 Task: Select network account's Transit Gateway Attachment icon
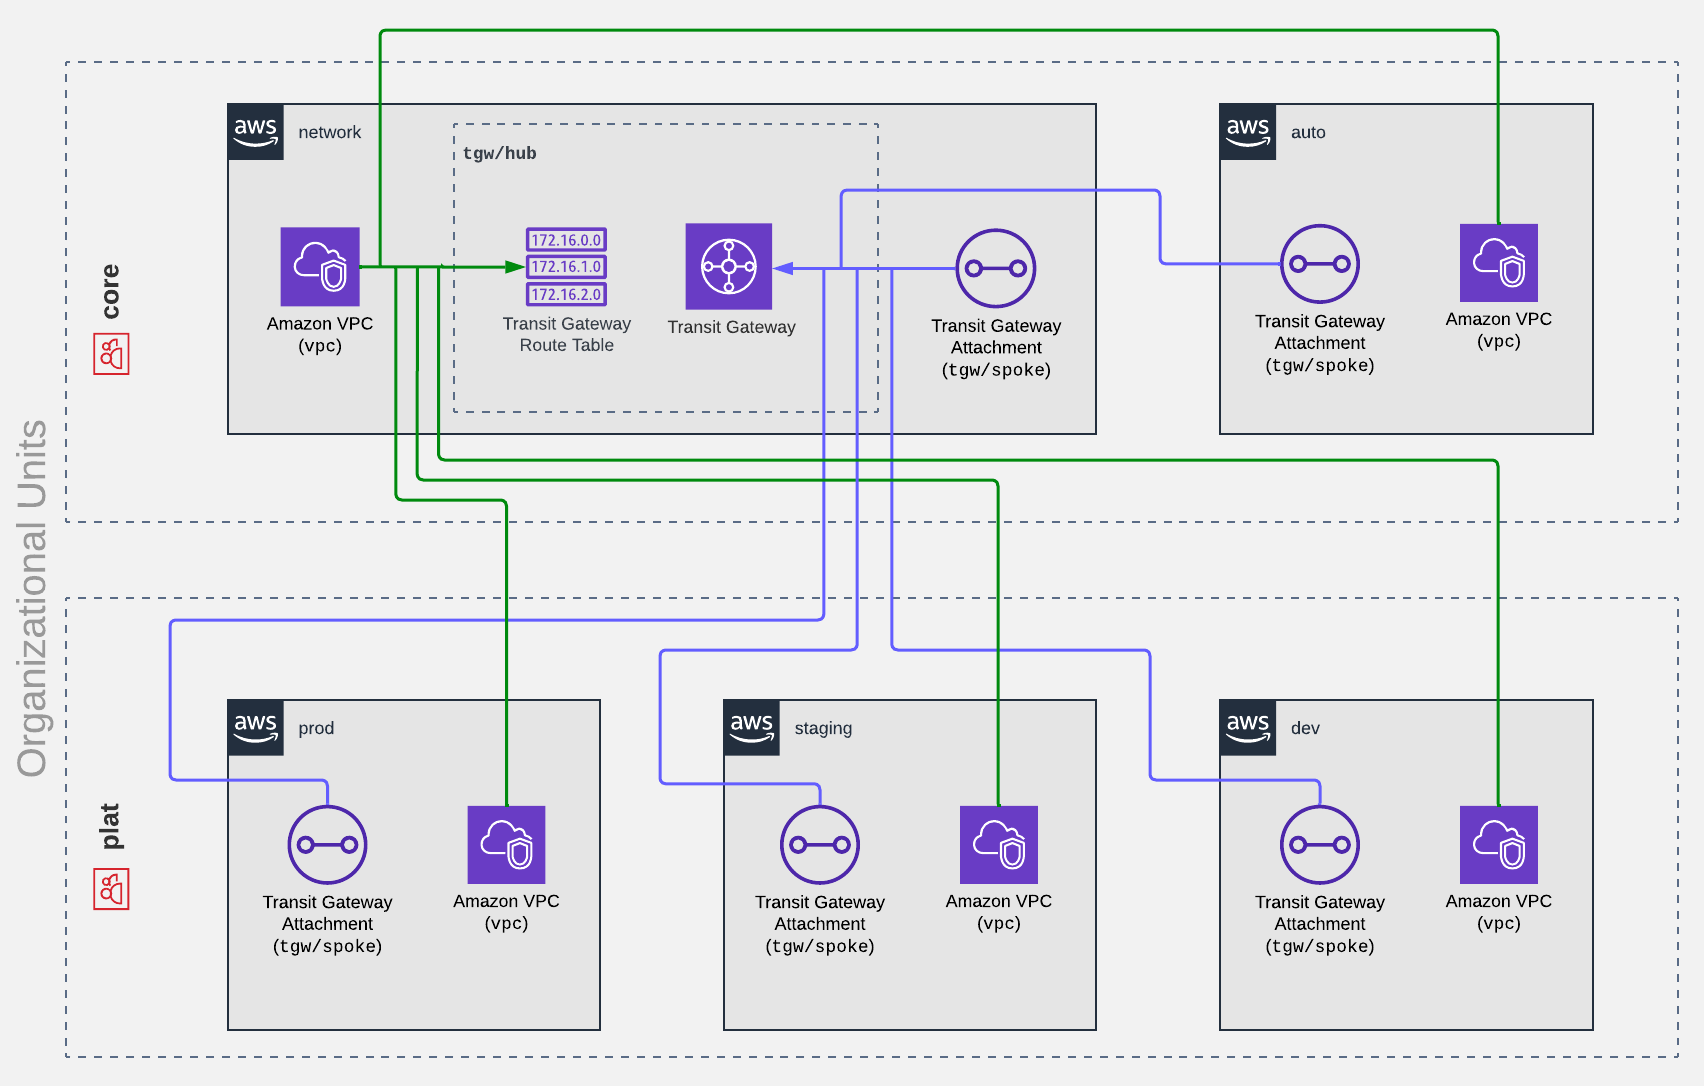click(995, 268)
